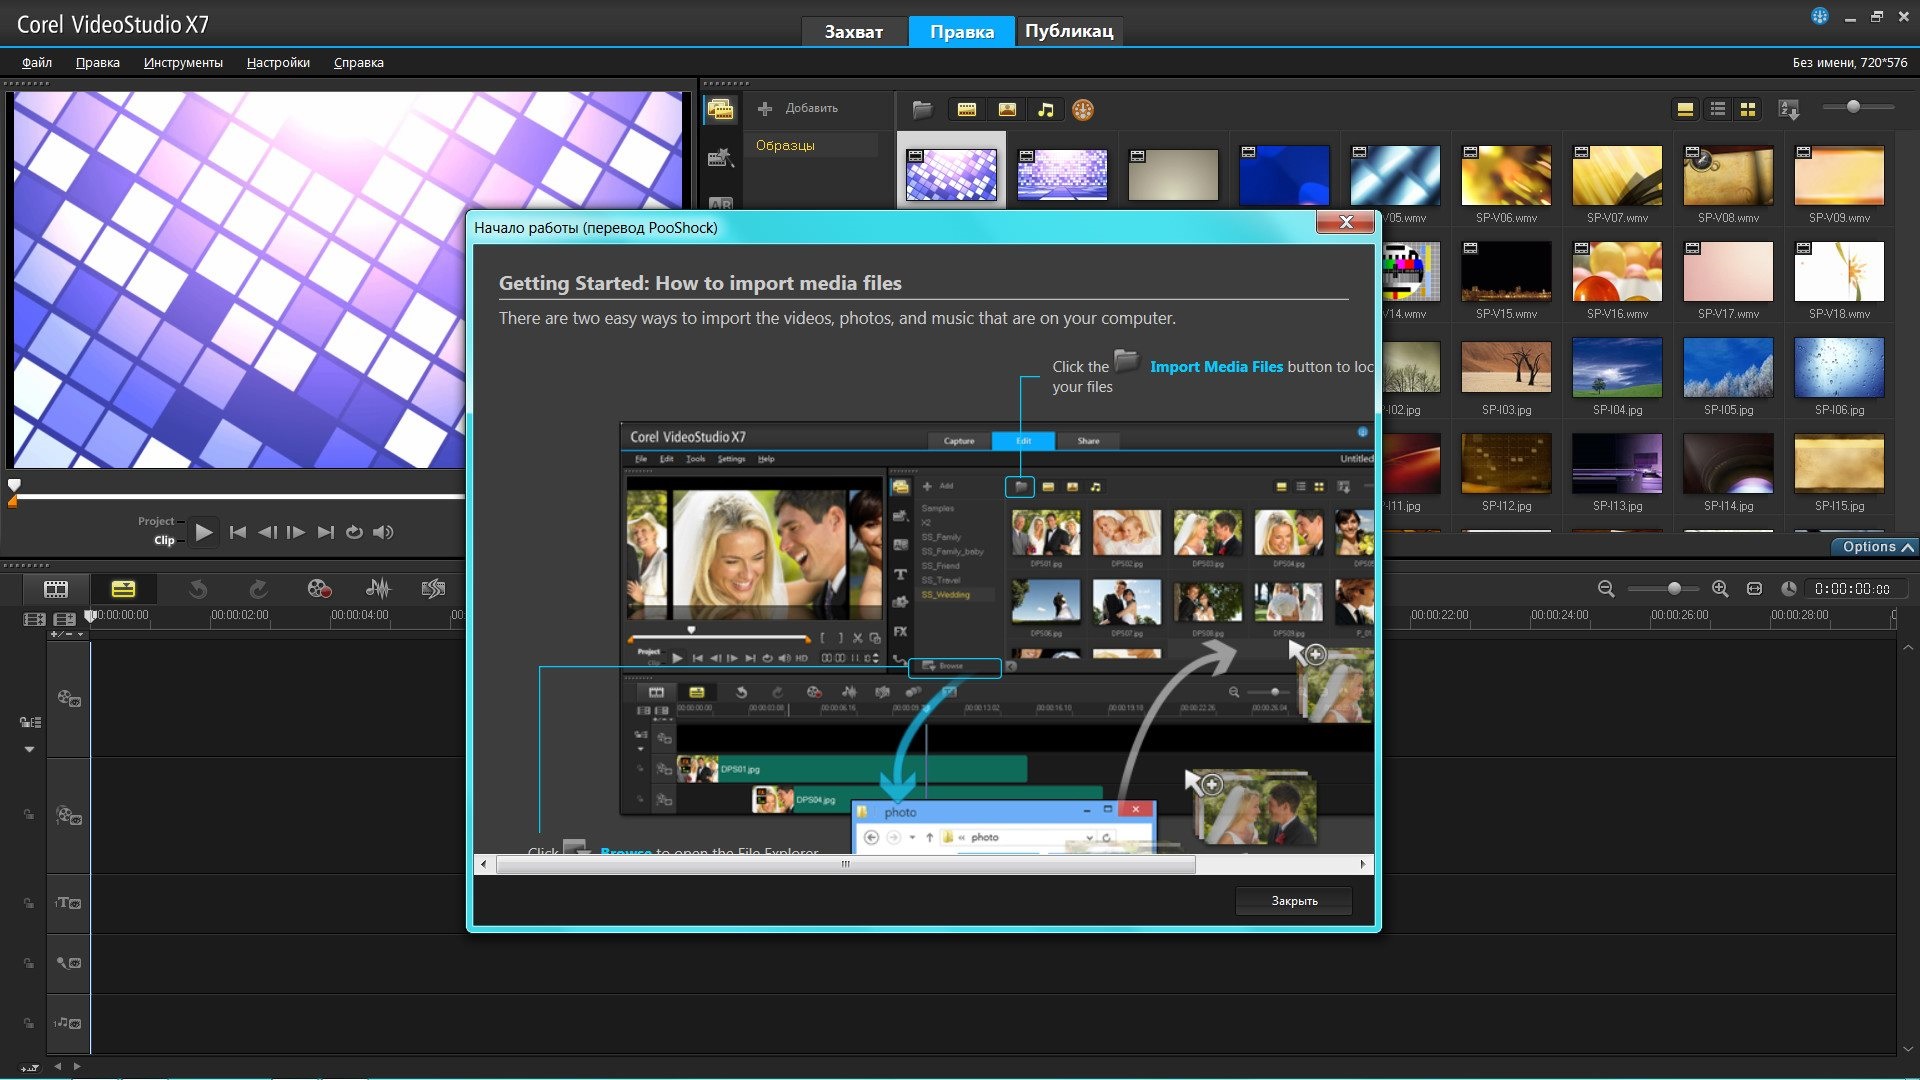The height and width of the screenshot is (1080, 1920).
Task: Click the project duration clock icon
Action: tap(1789, 589)
